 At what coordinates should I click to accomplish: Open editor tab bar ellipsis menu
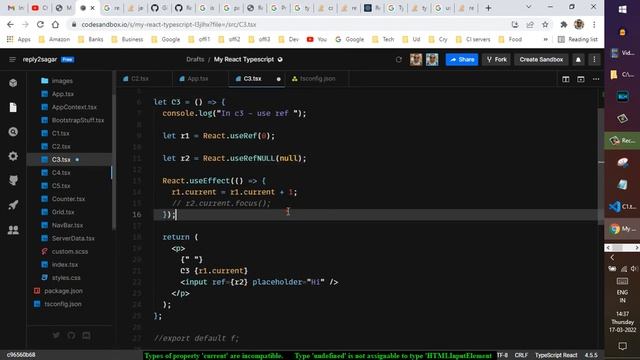coord(596,79)
